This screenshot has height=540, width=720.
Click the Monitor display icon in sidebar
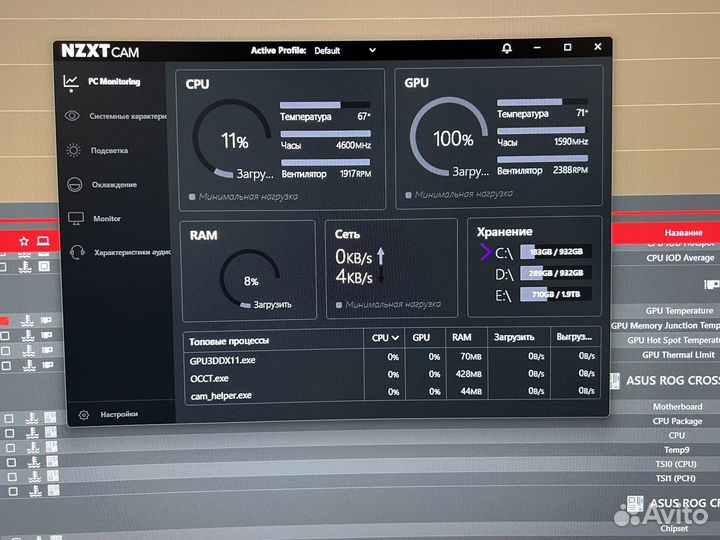[76, 218]
